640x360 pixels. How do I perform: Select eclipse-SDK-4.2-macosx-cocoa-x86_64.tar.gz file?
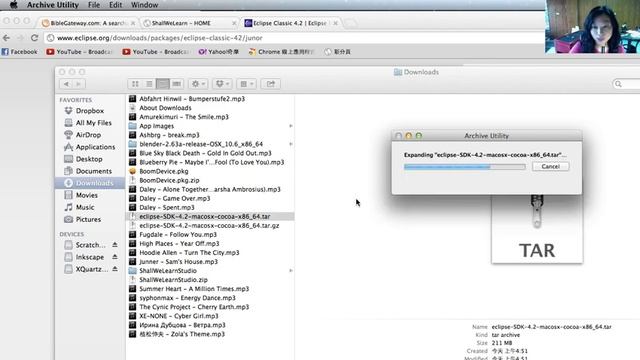tap(210, 225)
